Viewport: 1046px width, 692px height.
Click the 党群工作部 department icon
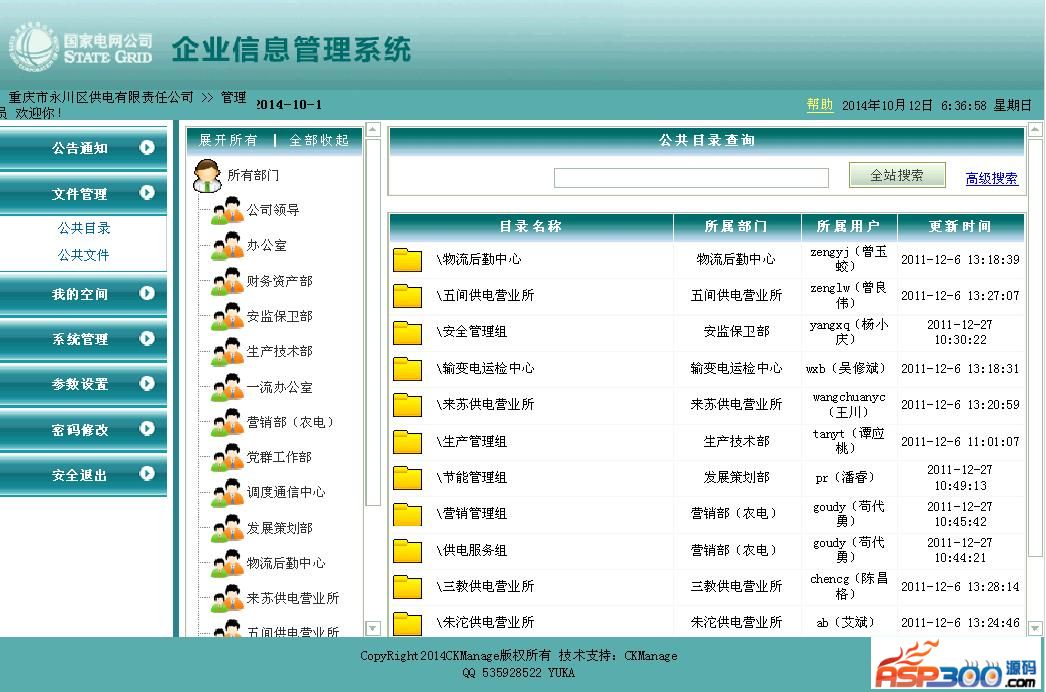227,457
